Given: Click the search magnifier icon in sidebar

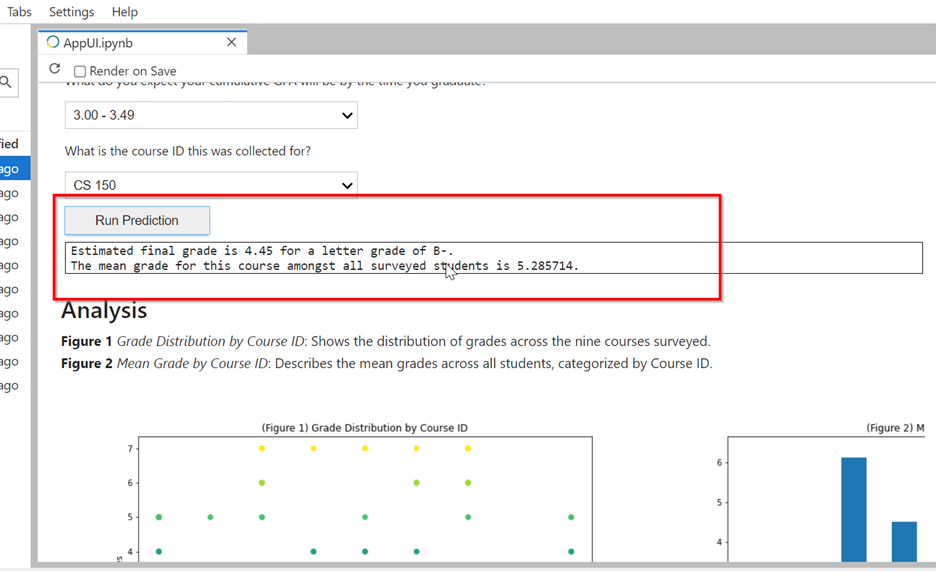Looking at the screenshot, I should [6, 82].
